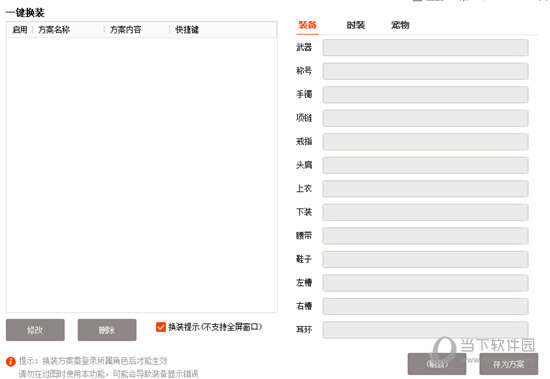Click the orange info tip icon
The width and height of the screenshot is (550, 379).
tap(11, 361)
